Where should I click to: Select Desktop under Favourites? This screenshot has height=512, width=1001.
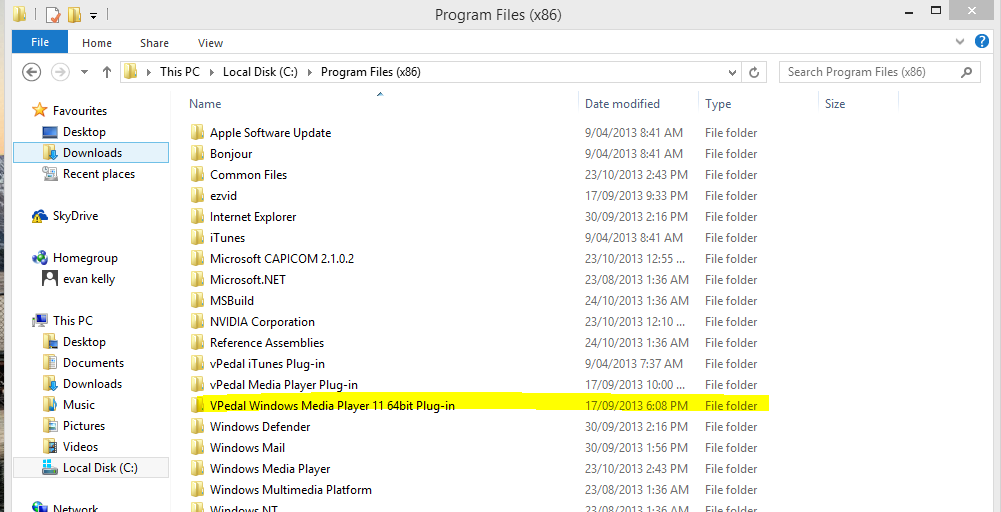click(84, 132)
